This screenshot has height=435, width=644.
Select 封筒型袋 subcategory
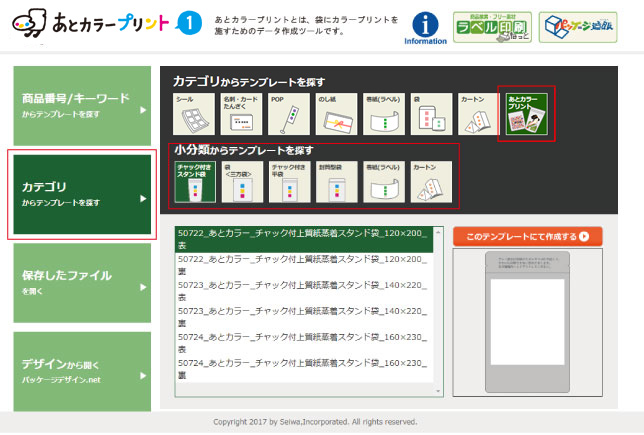[x=337, y=182]
